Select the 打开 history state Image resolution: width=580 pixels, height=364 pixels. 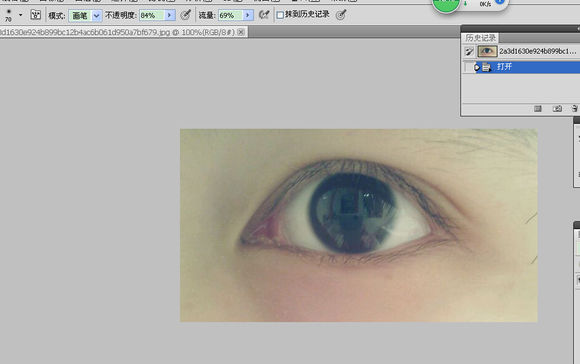coord(527,67)
